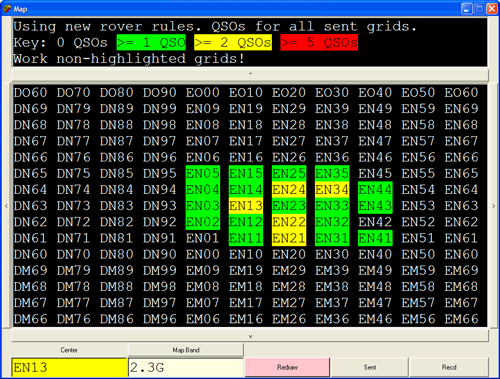Click grid DN90
The height and width of the screenshot is (379, 500).
click(160, 254)
